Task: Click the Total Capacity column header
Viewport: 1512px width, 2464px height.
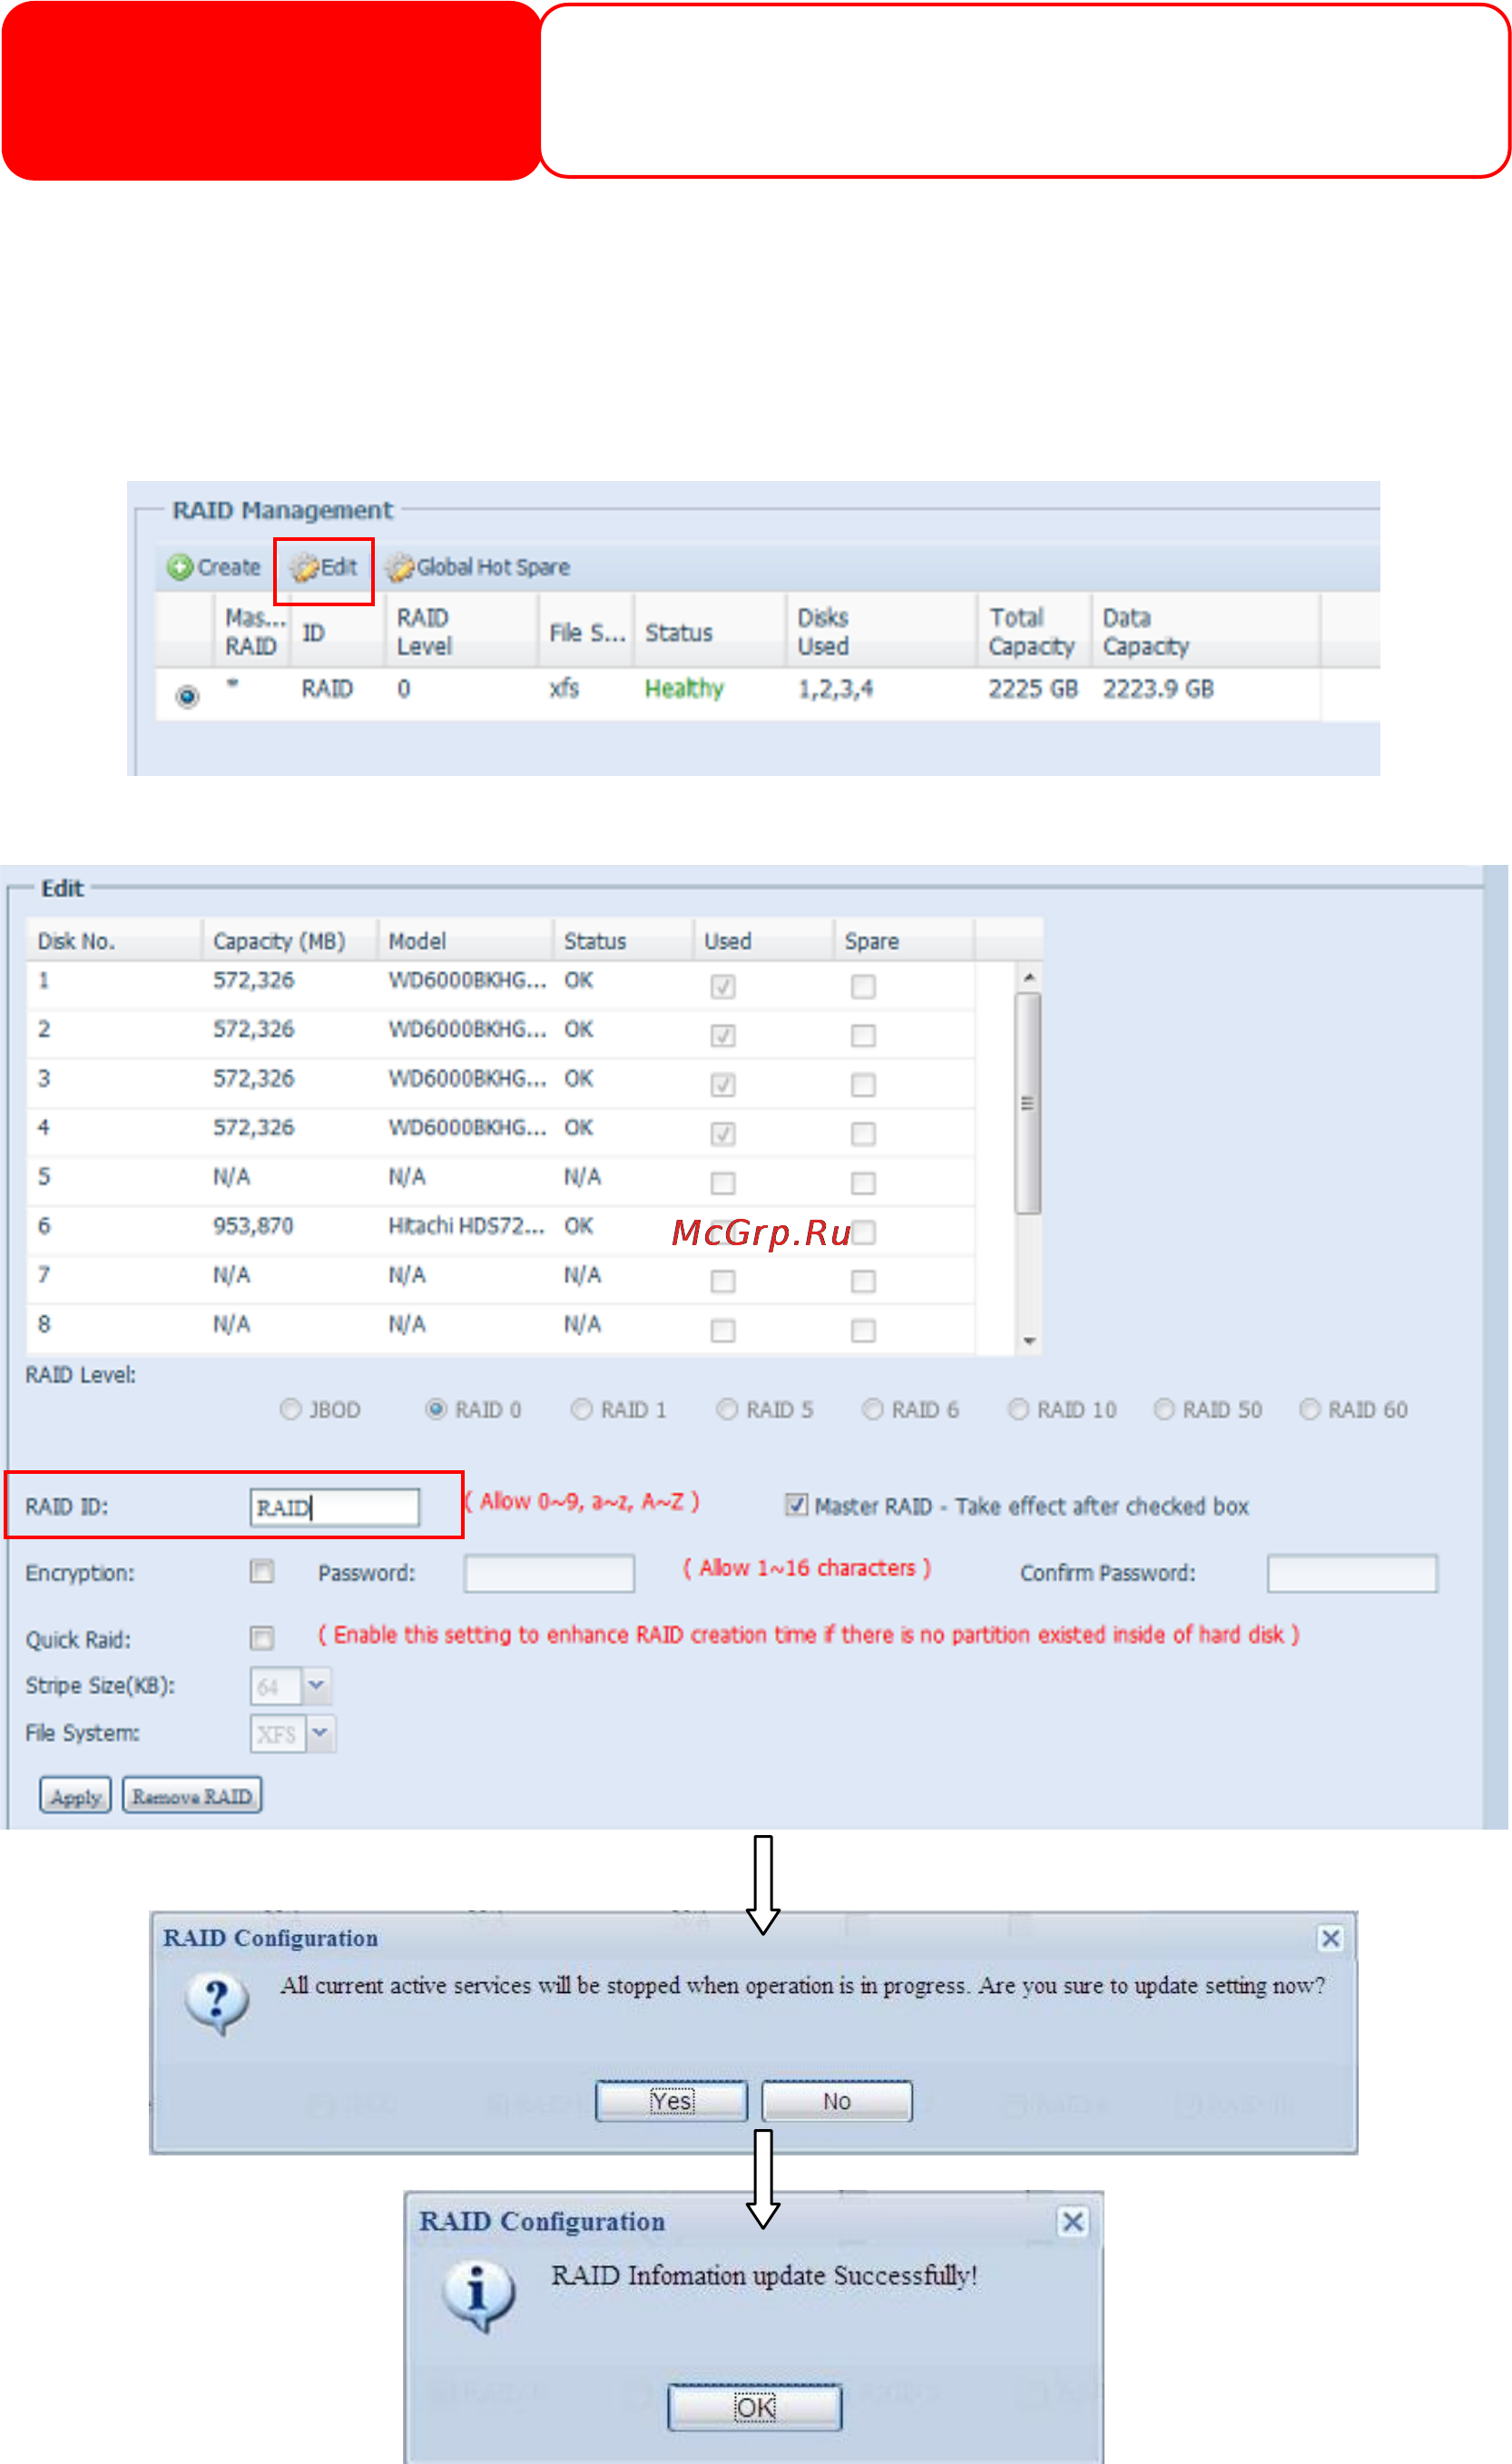Action: tap(1033, 631)
